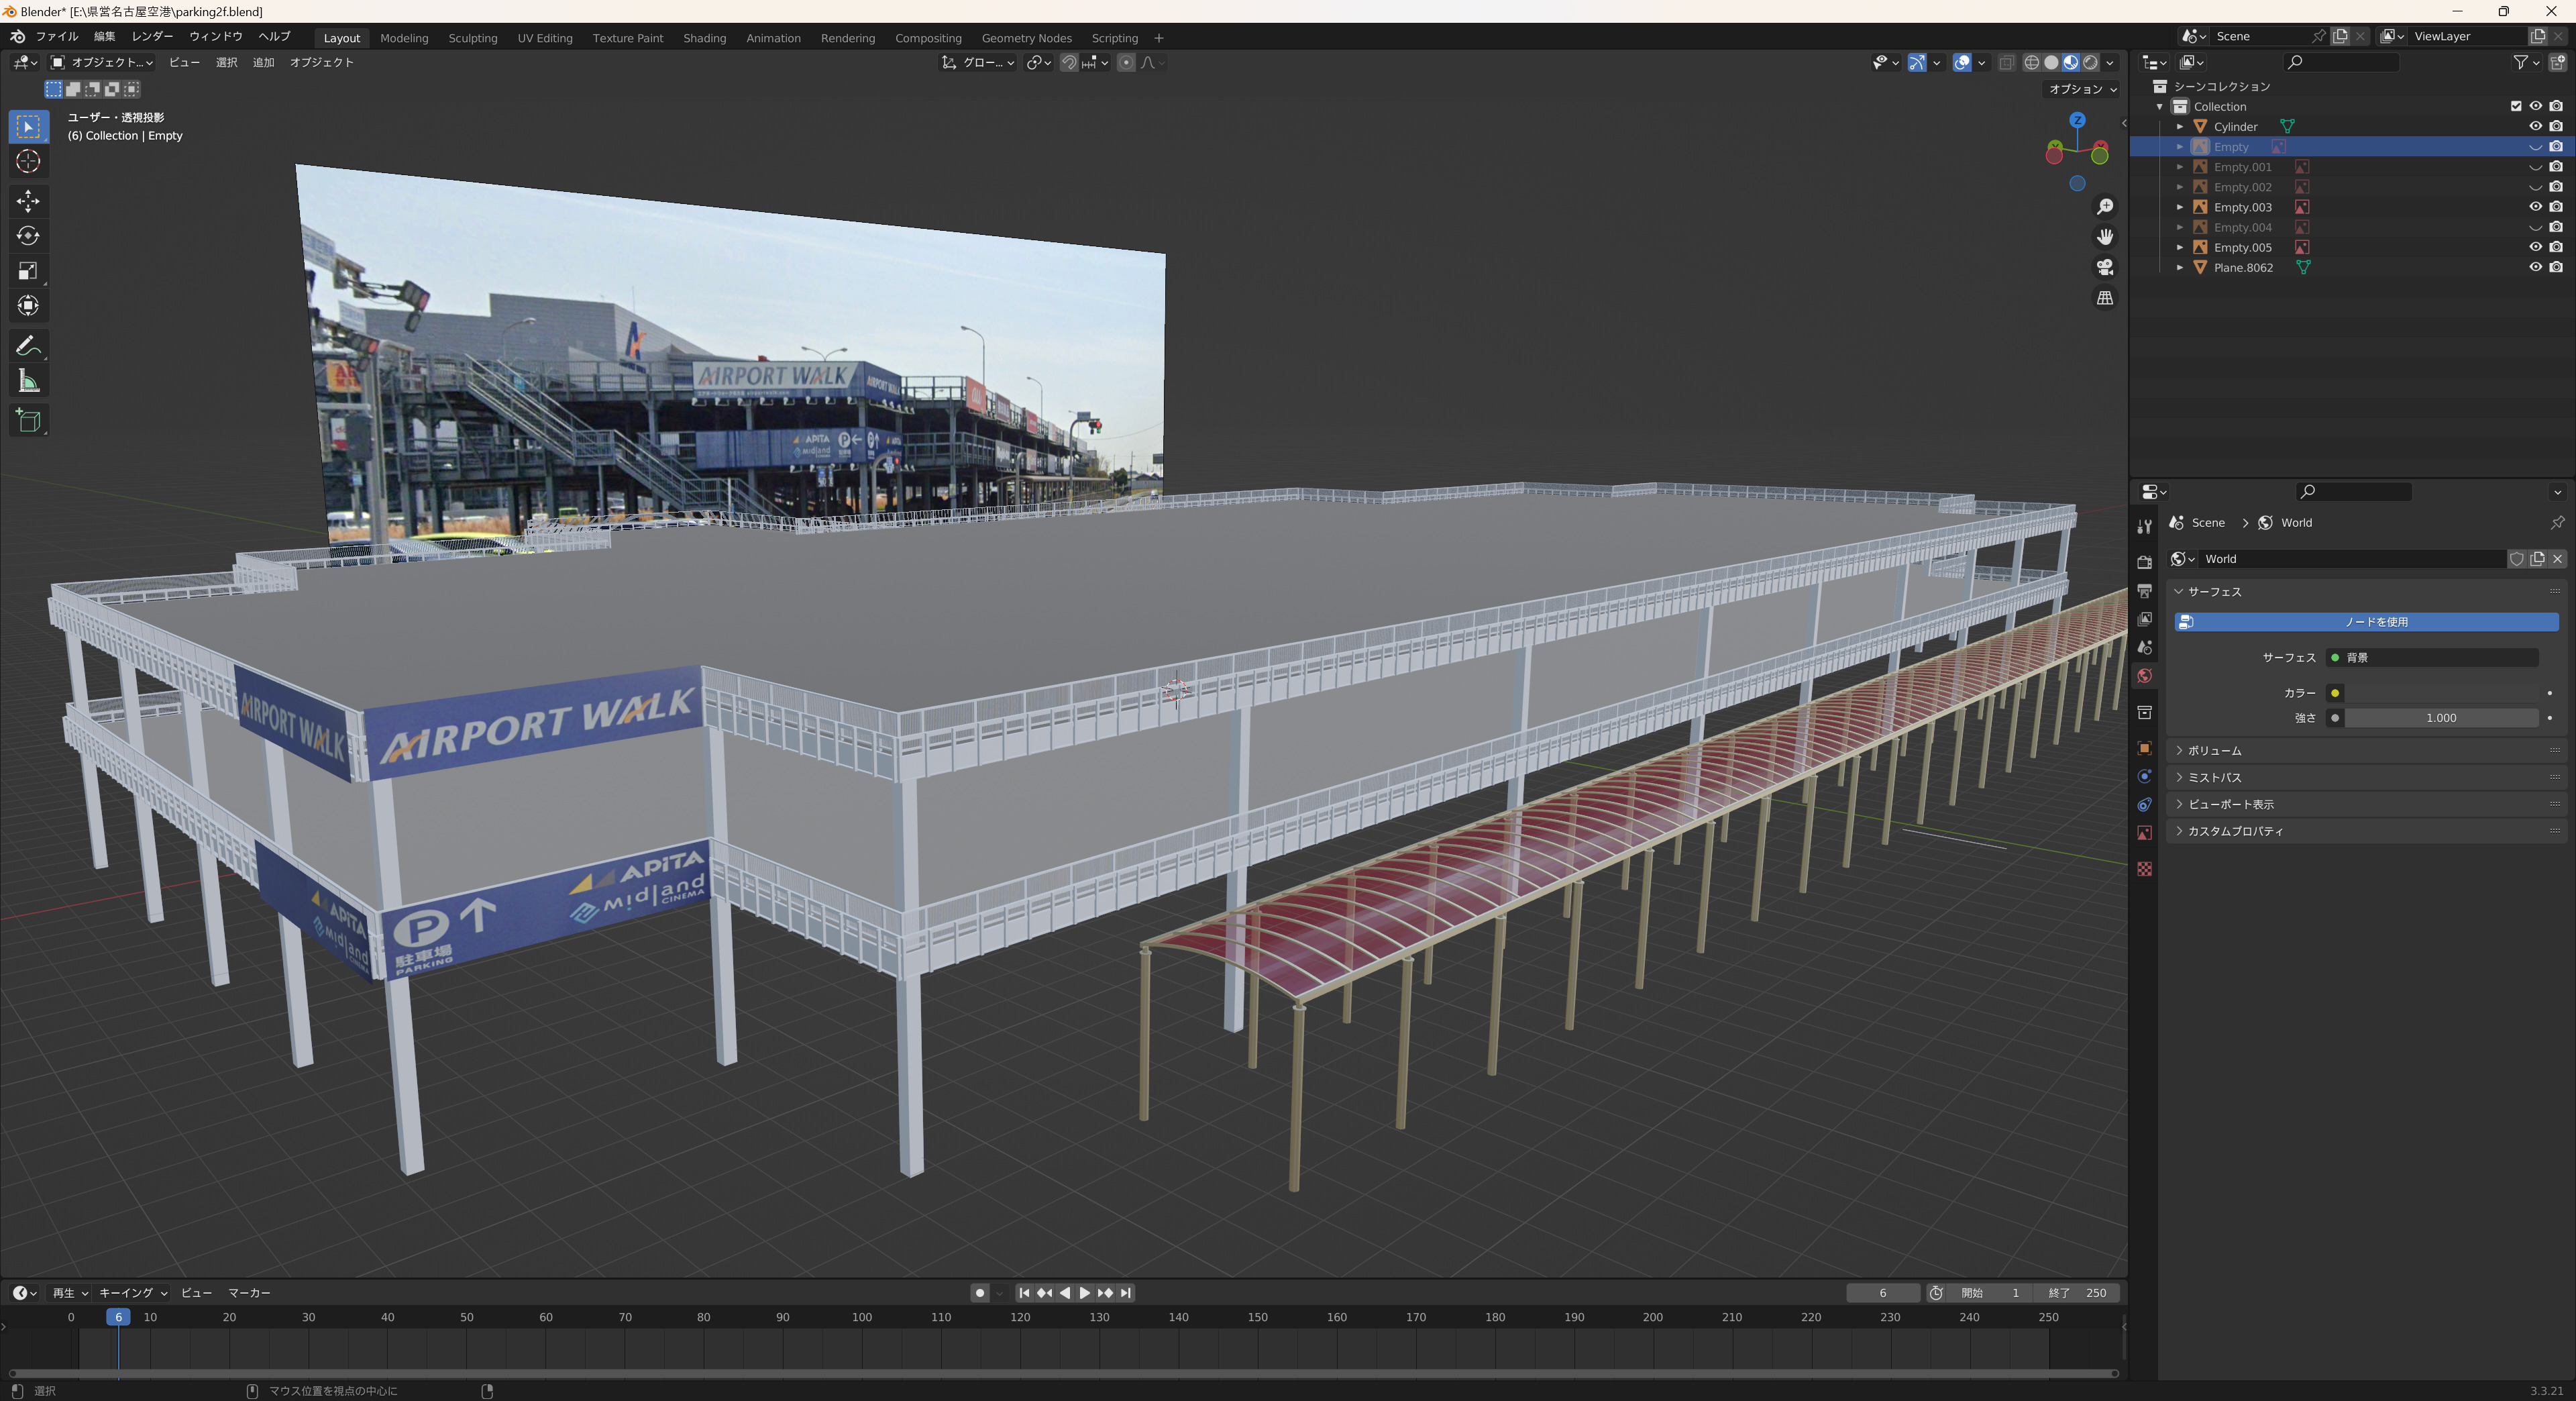Select the Cursor tool in toolbar
Viewport: 2576px width, 1401px height.
click(28, 161)
